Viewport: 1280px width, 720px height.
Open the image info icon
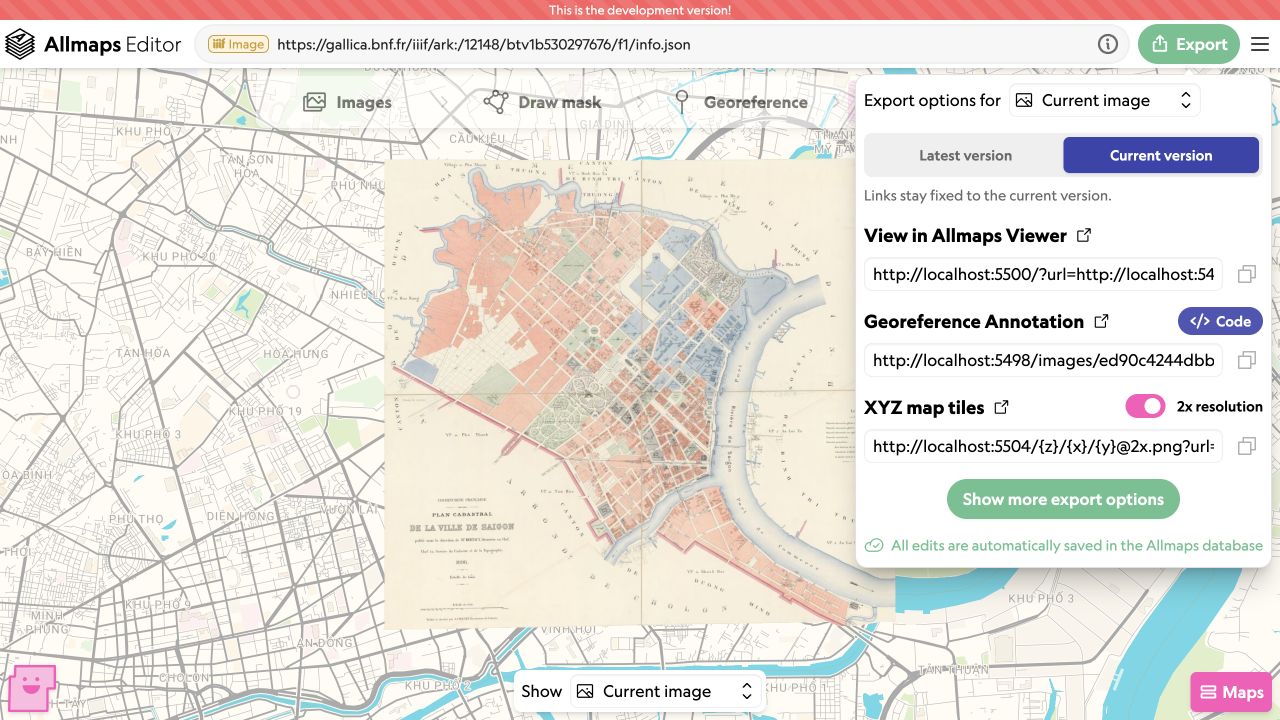point(1107,44)
